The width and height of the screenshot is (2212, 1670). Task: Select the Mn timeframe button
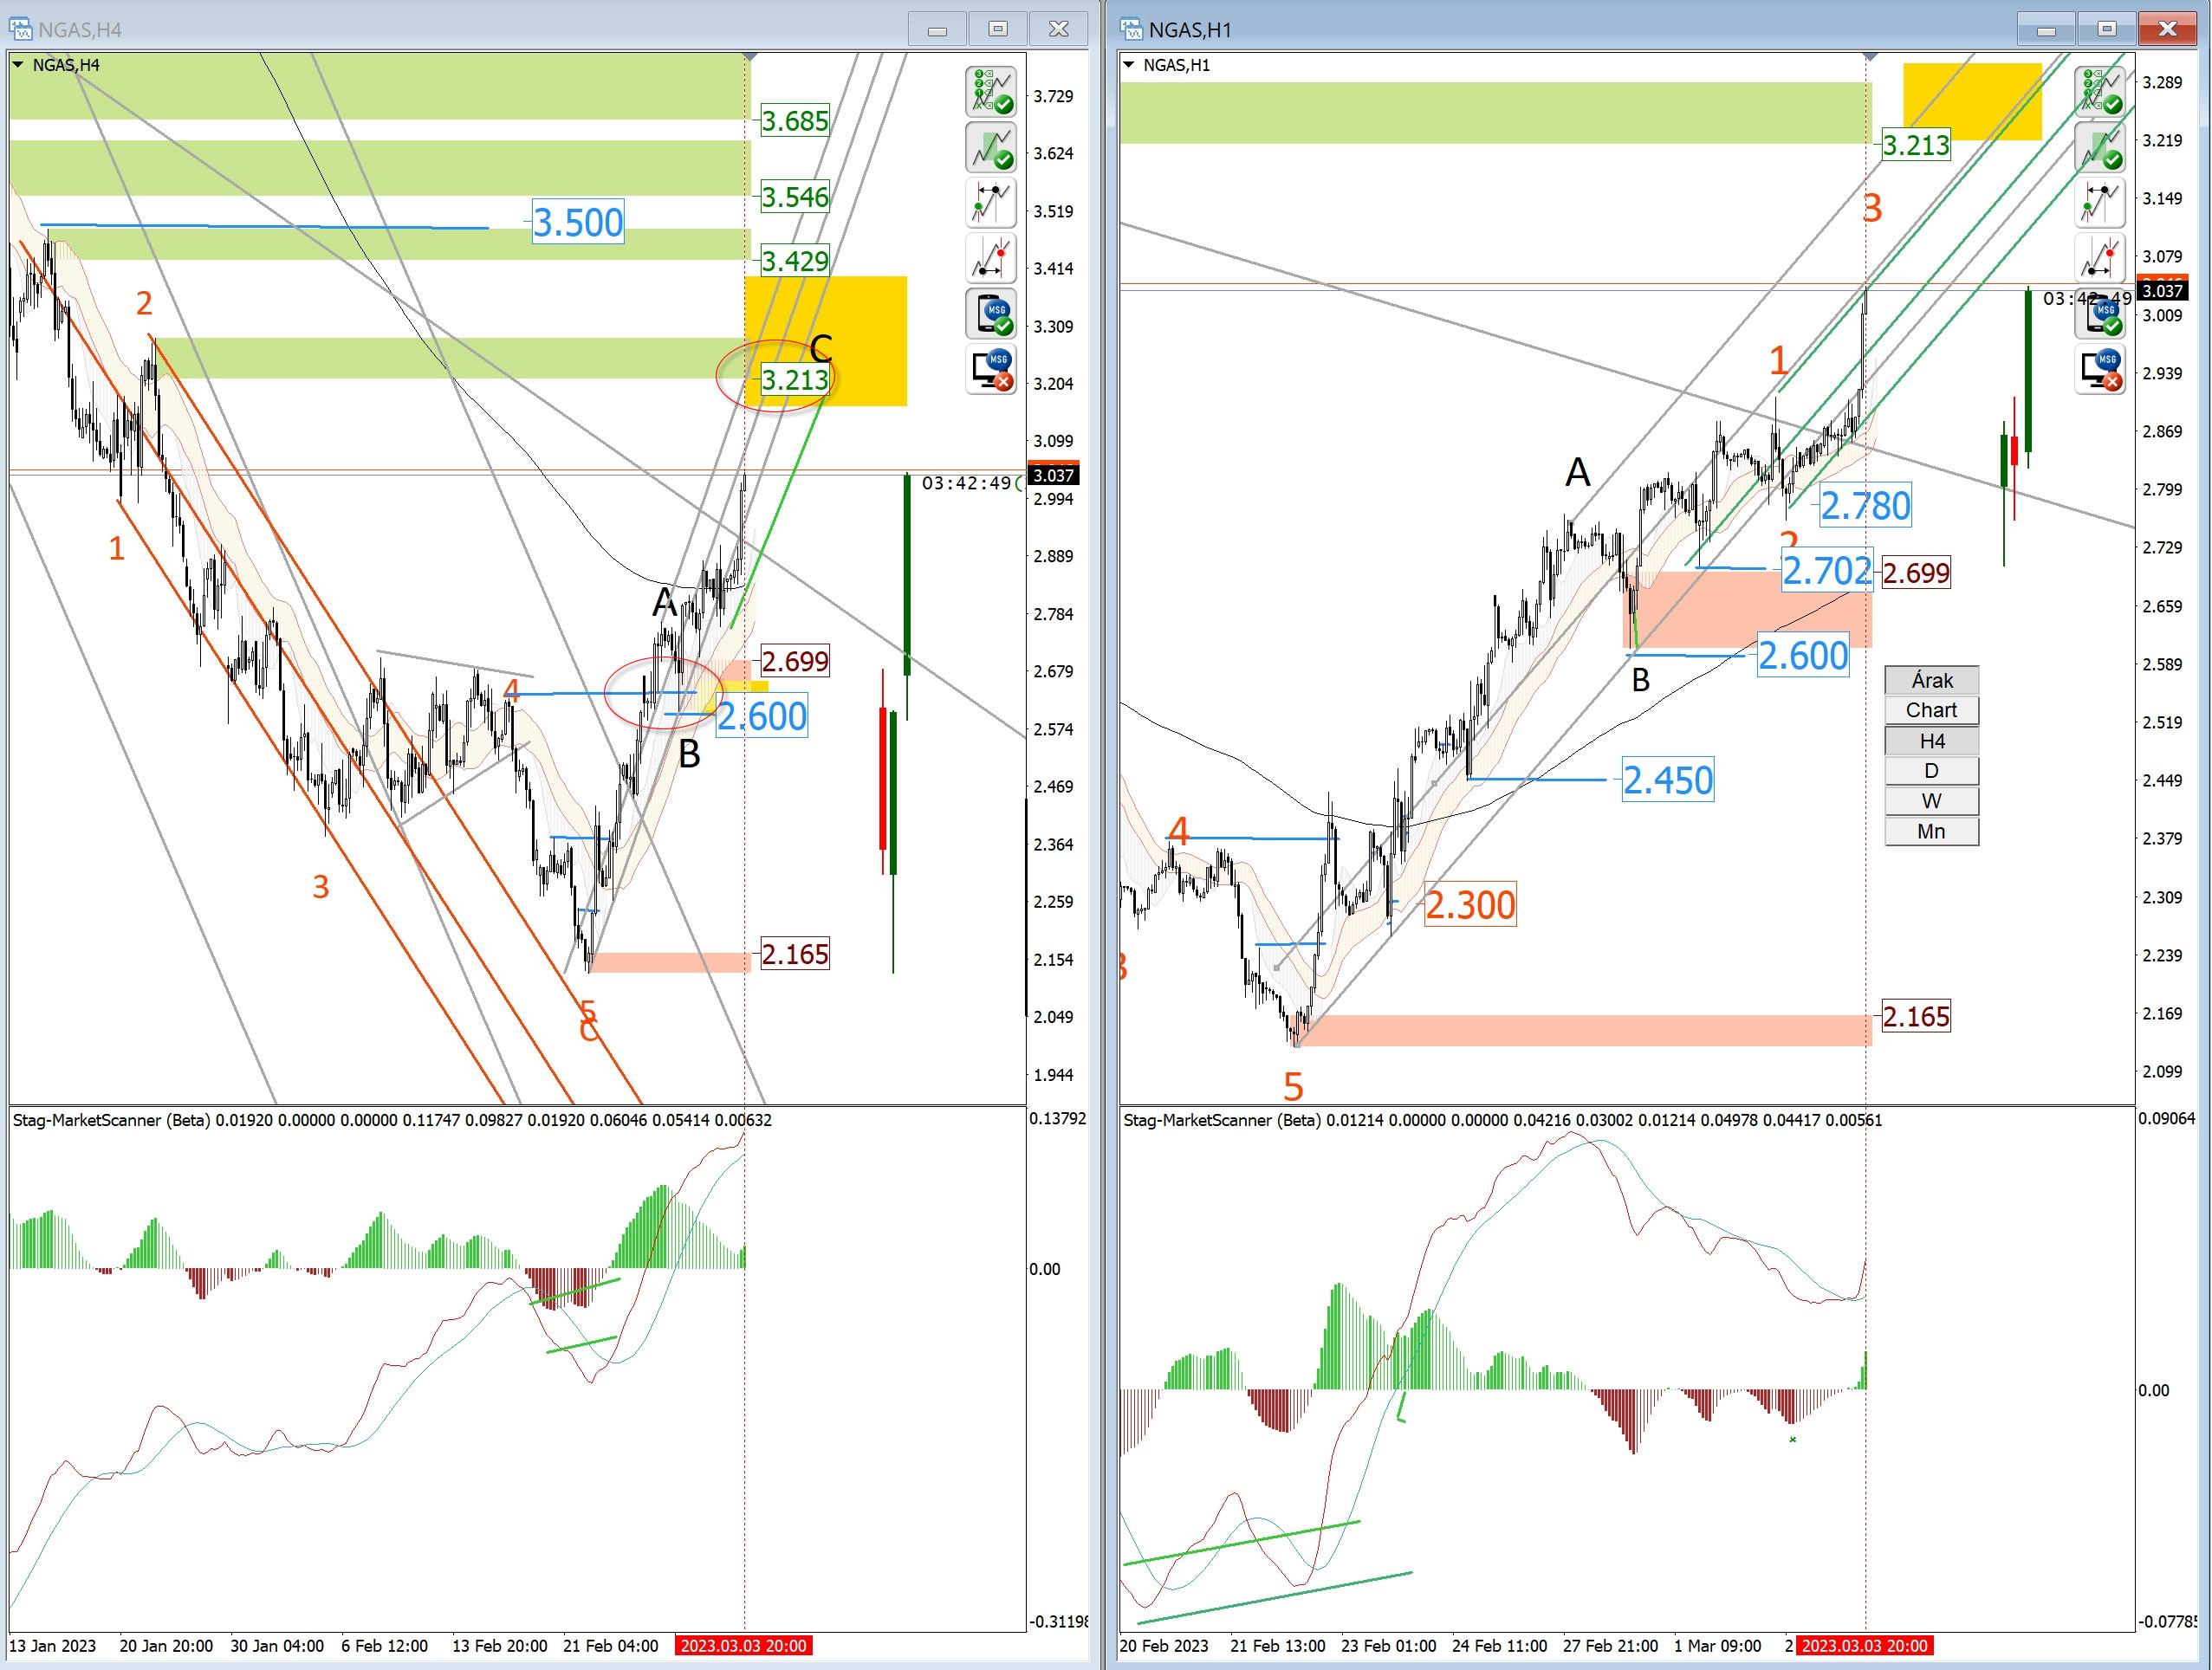pyautogui.click(x=1932, y=832)
